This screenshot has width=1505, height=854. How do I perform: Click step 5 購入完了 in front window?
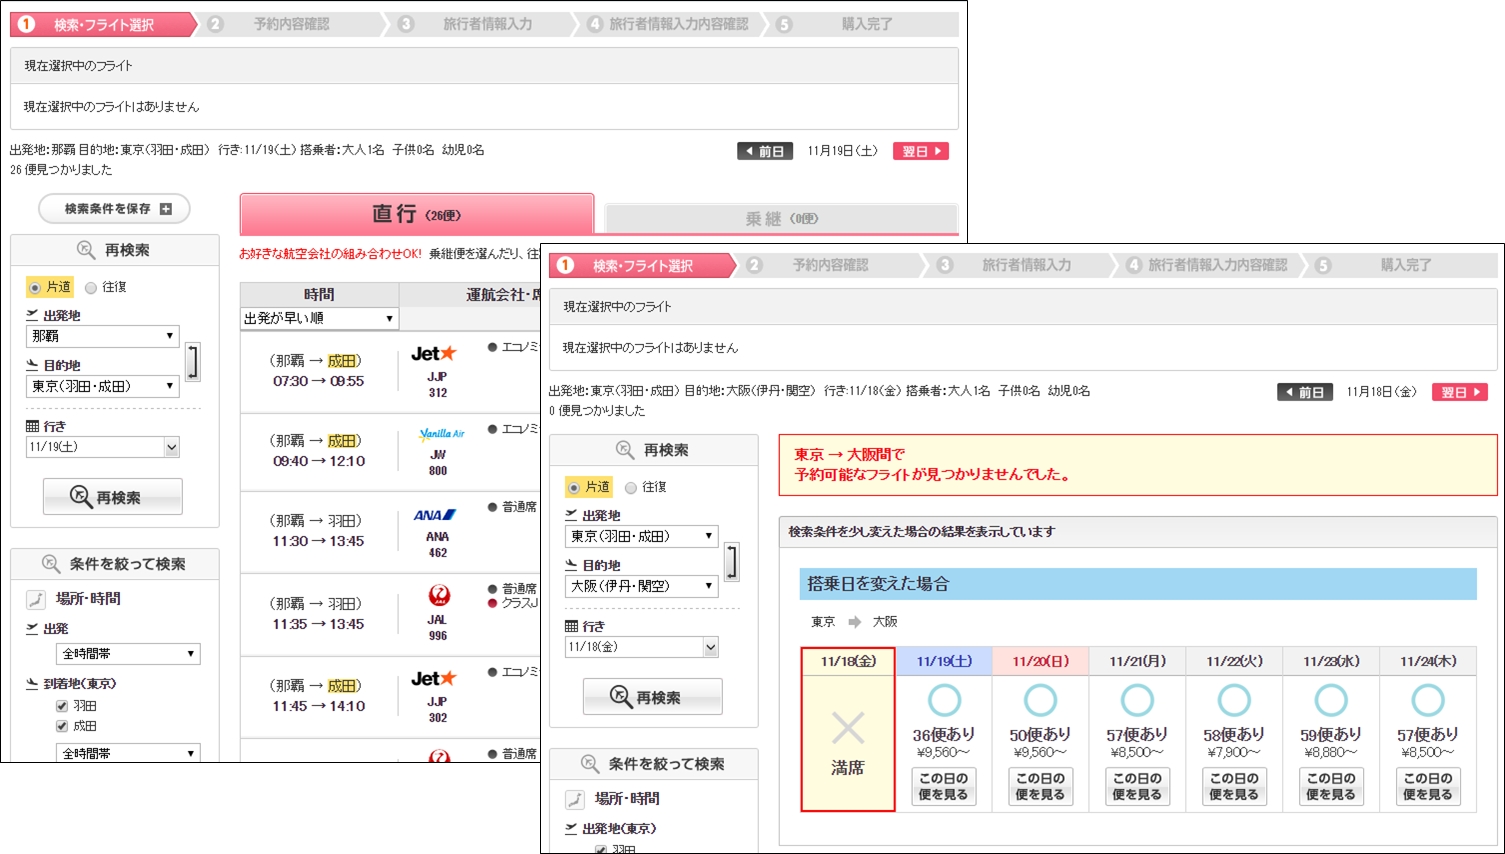1400,265
